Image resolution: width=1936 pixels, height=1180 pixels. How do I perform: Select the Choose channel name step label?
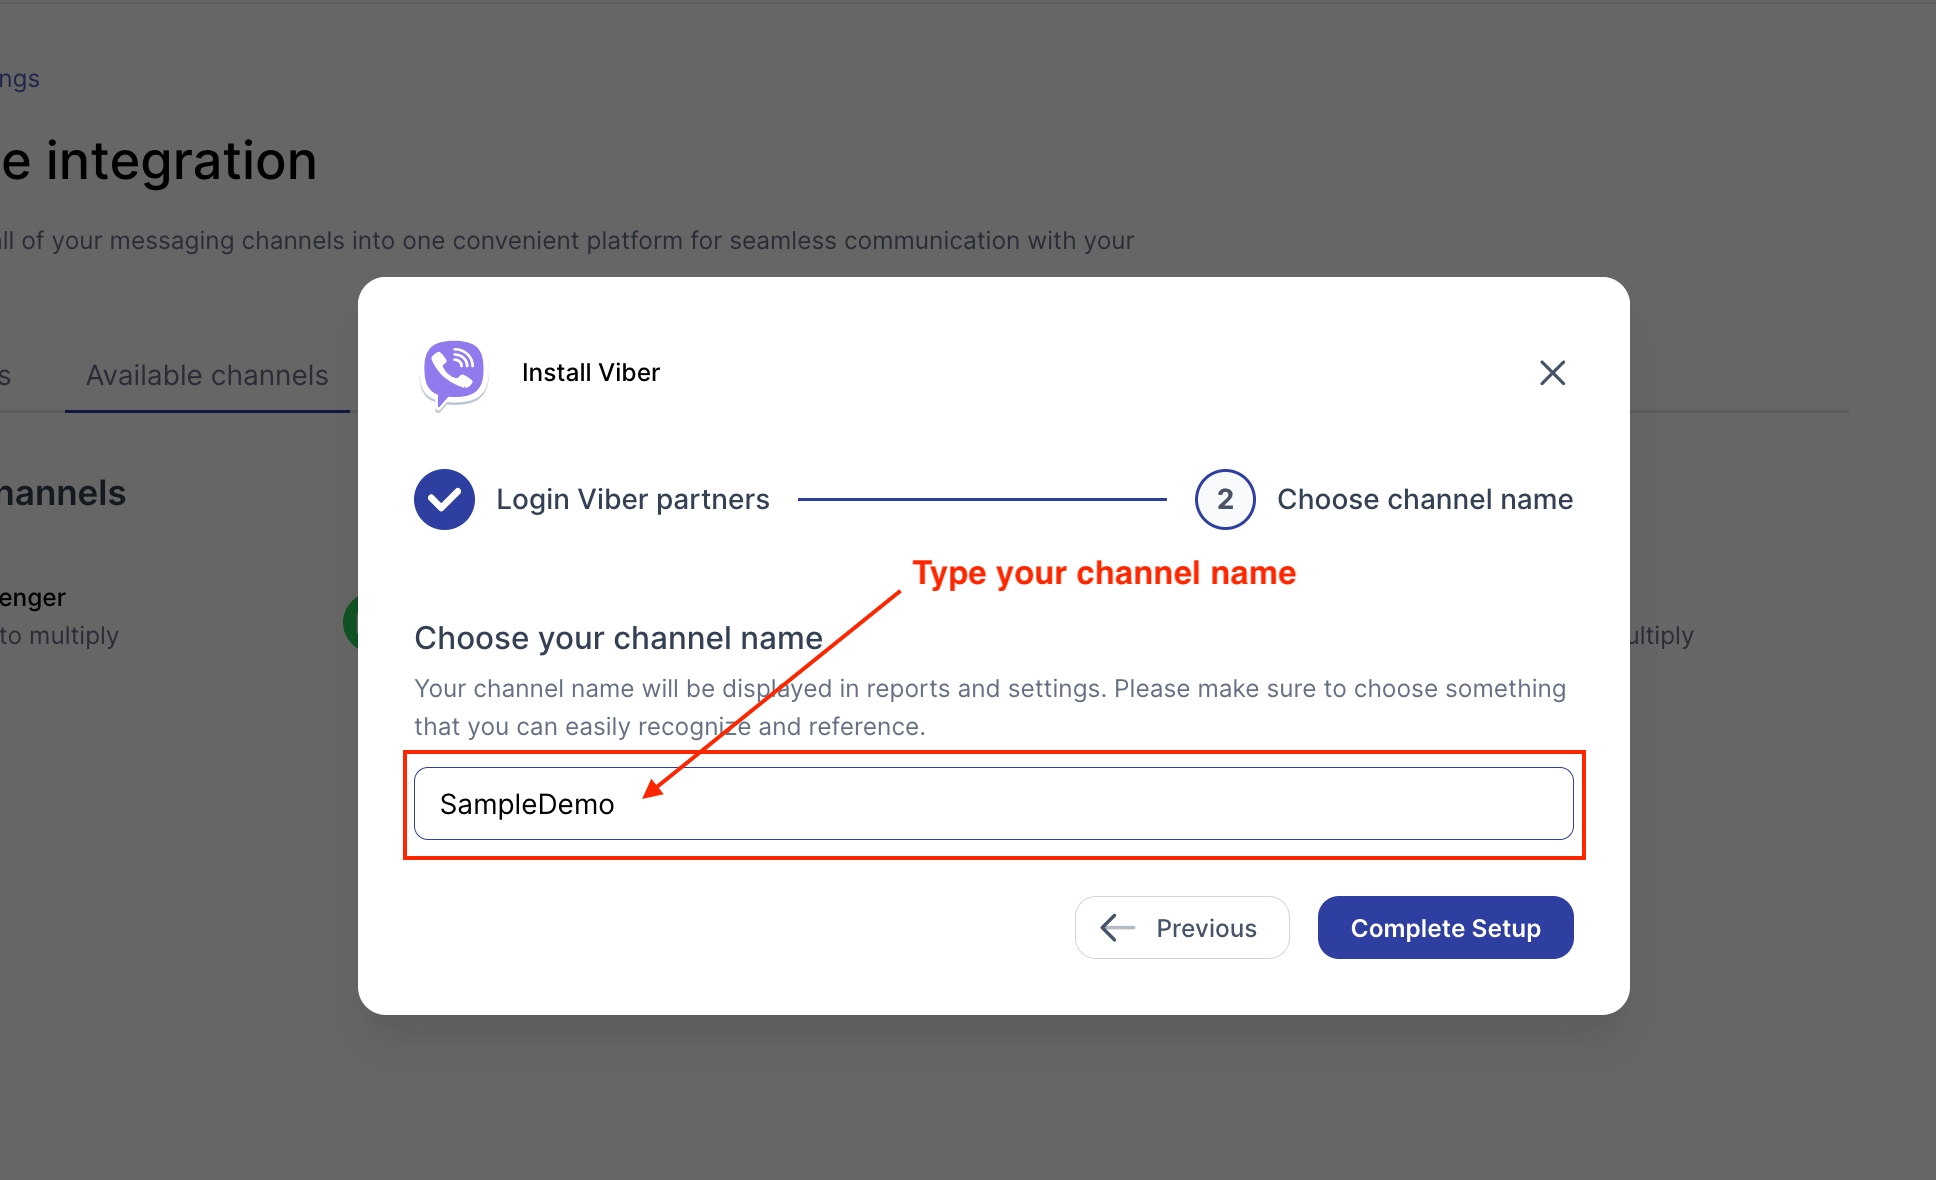pos(1424,499)
